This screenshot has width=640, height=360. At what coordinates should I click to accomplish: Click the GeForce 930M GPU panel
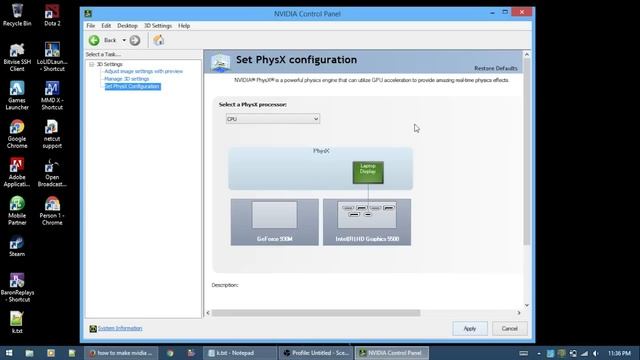pos(275,222)
